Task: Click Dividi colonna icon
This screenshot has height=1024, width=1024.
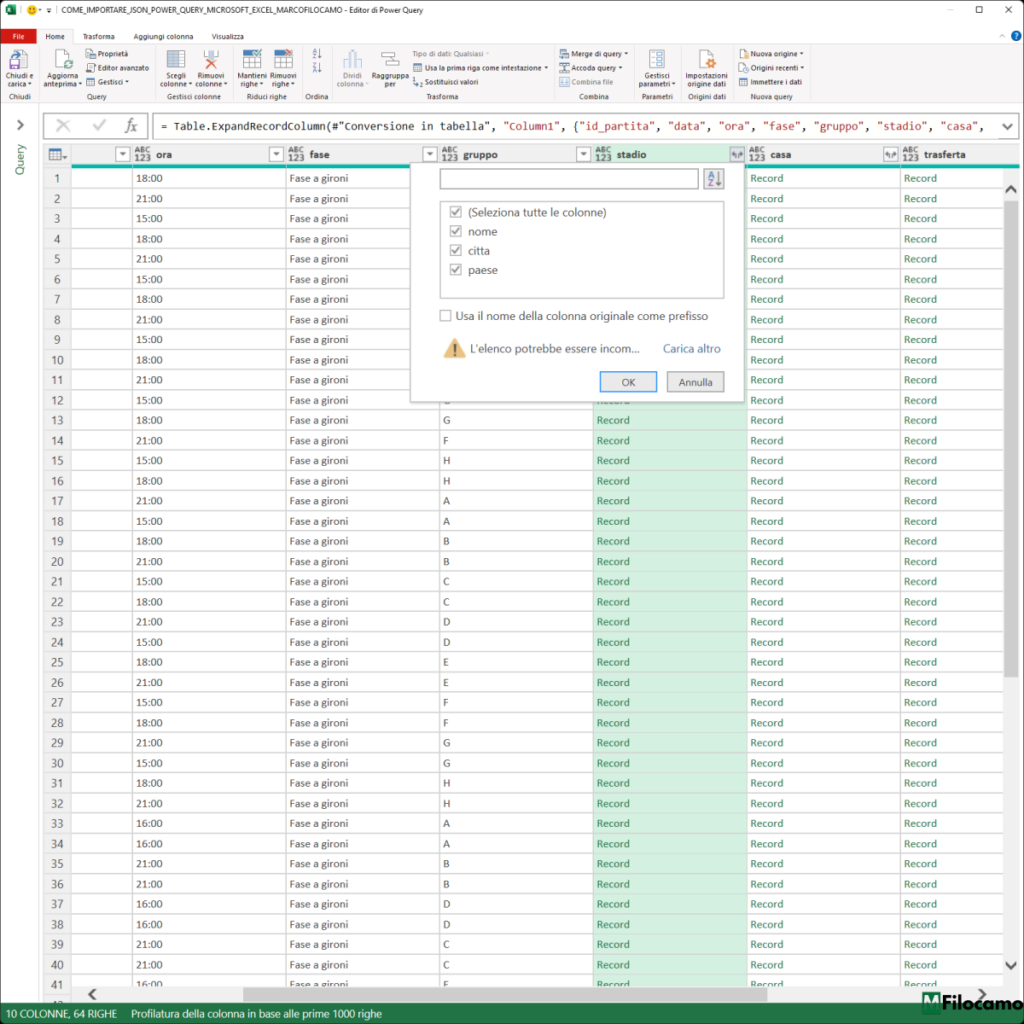Action: pos(352,59)
